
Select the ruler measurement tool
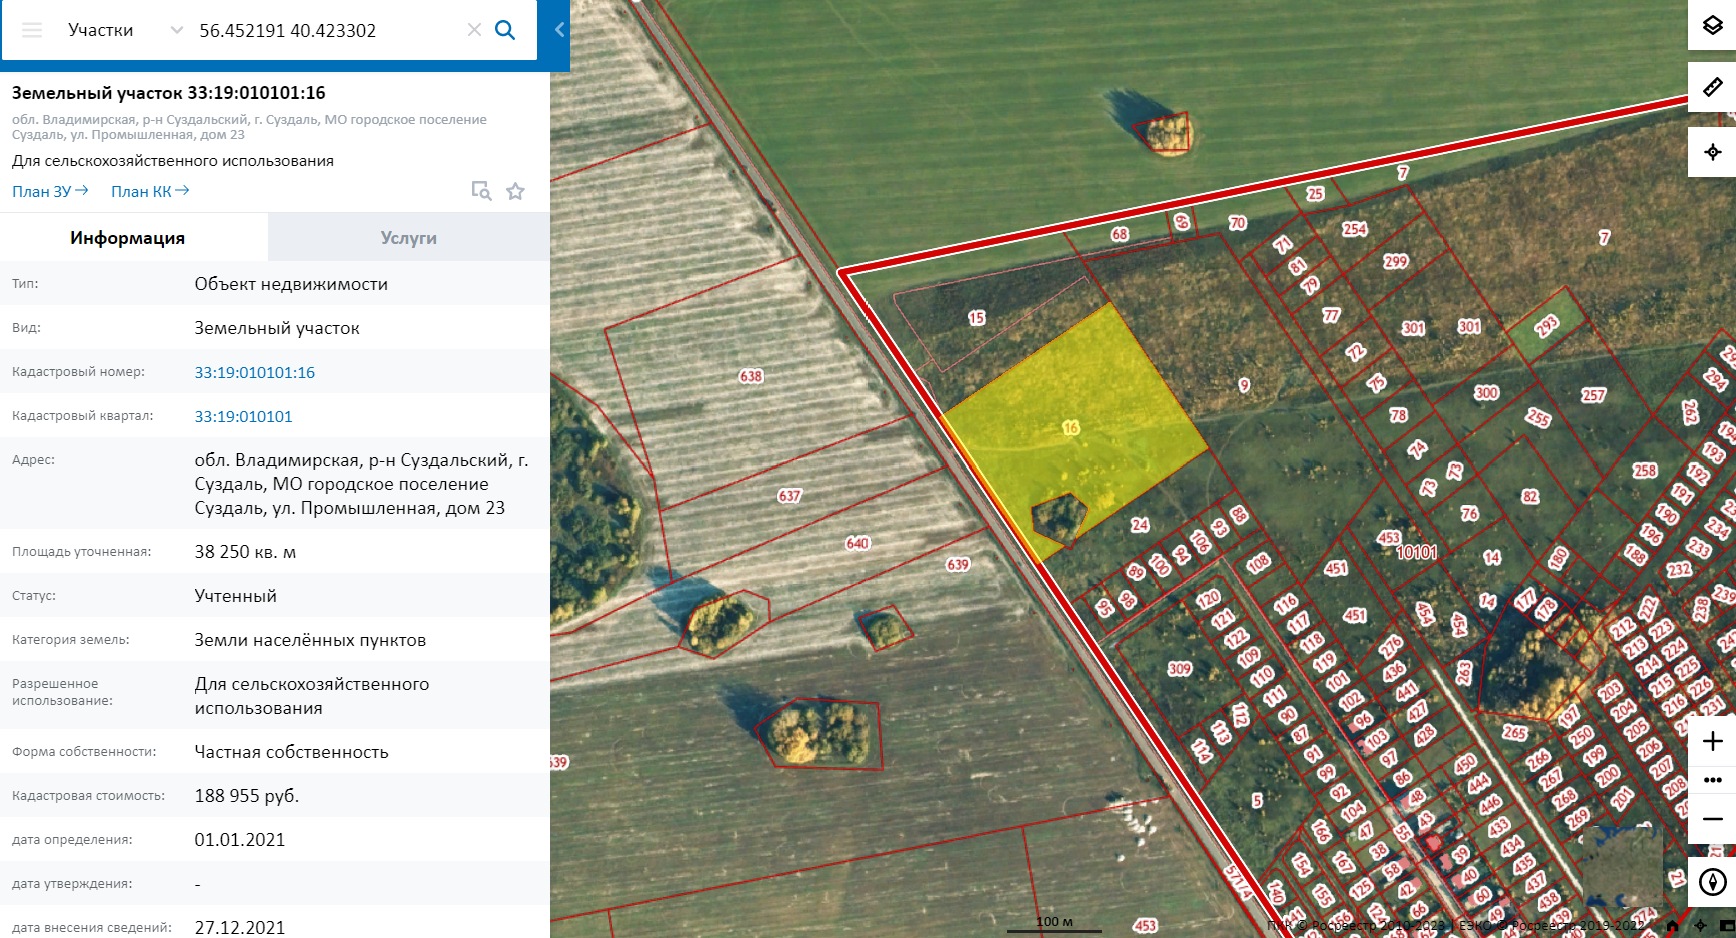[x=1712, y=88]
